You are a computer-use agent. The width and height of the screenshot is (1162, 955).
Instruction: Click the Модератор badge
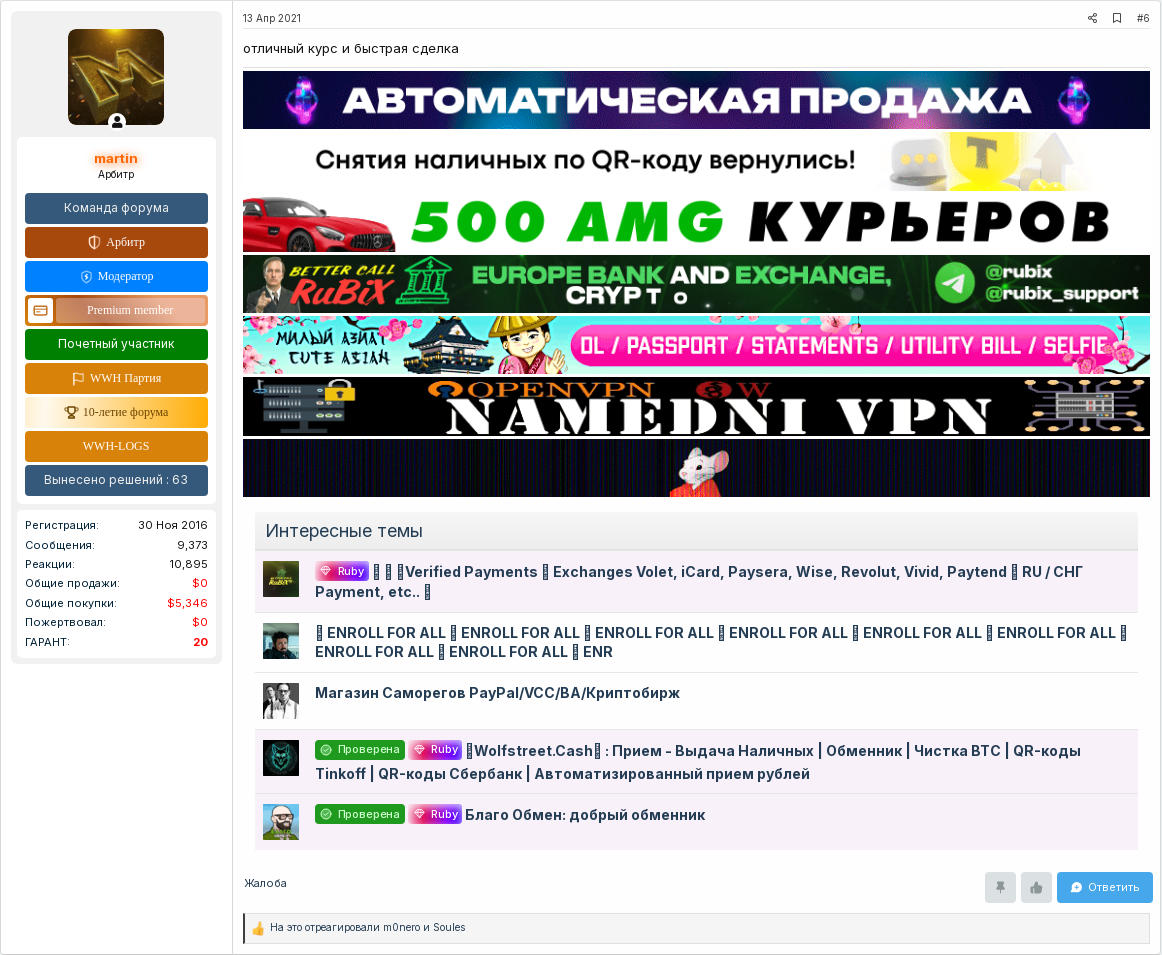(x=116, y=276)
